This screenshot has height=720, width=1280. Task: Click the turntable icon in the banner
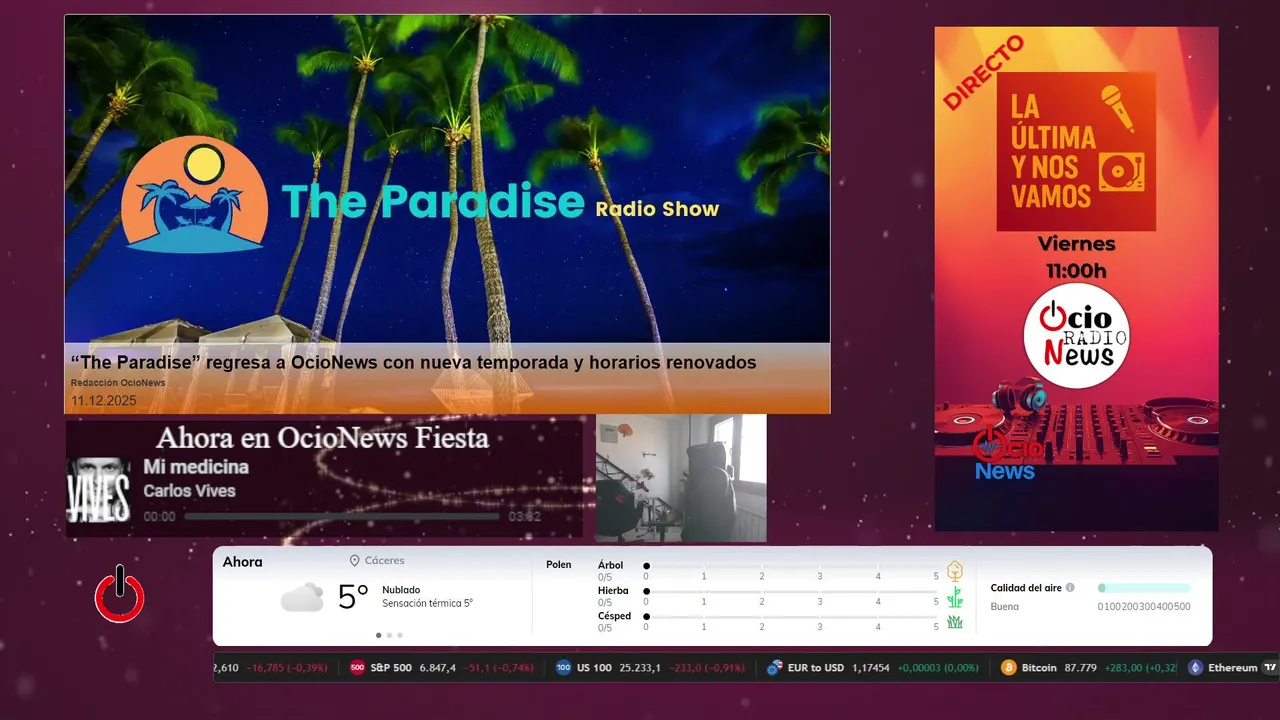[1120, 172]
